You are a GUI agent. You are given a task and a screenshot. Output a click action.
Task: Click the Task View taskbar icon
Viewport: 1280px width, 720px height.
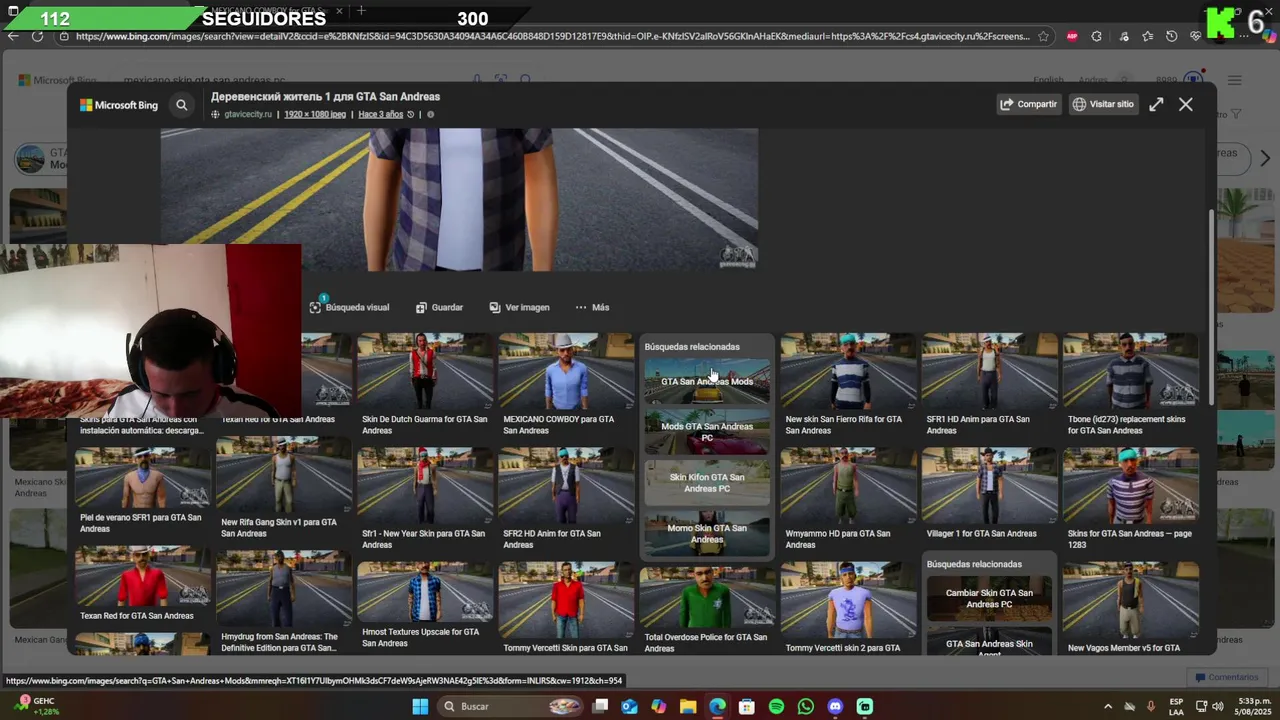600,707
